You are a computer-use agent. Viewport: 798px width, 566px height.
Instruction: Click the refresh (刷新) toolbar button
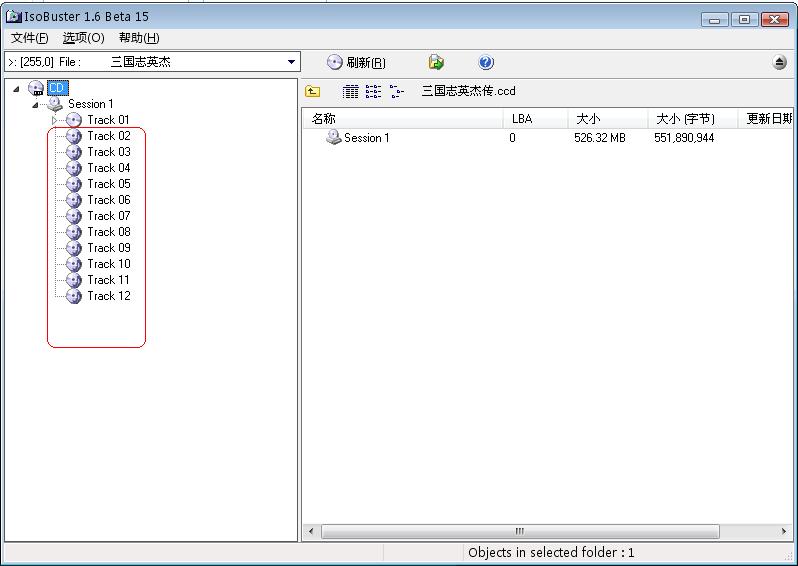[x=356, y=63]
